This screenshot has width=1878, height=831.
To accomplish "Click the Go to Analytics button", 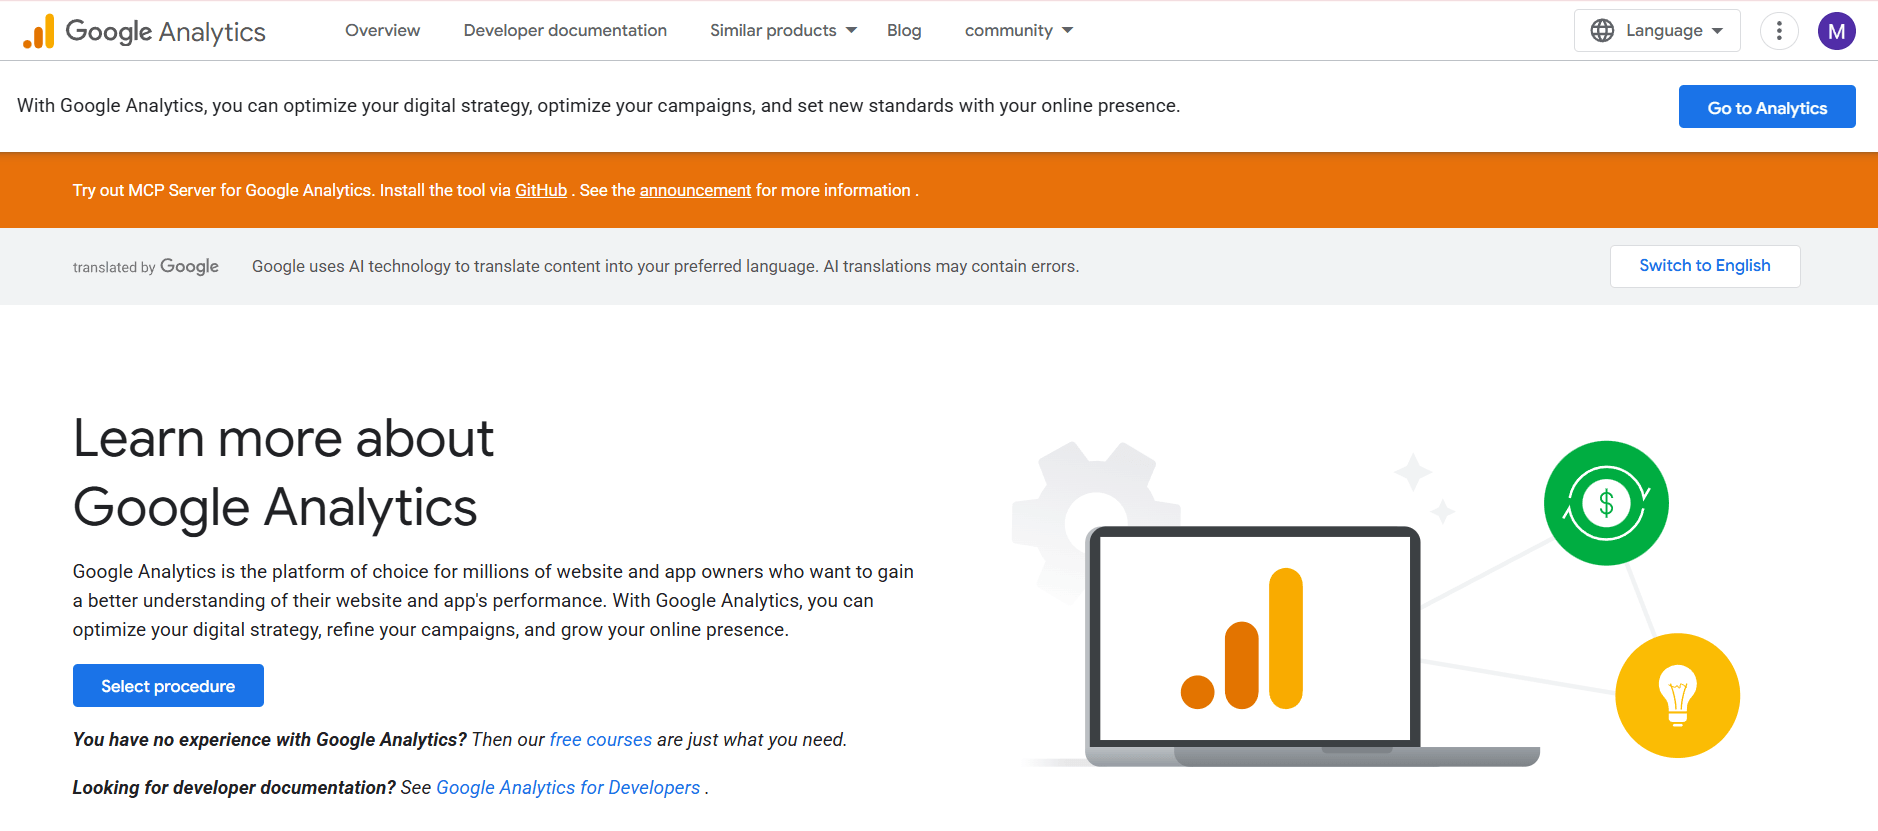I will [x=1767, y=107].
